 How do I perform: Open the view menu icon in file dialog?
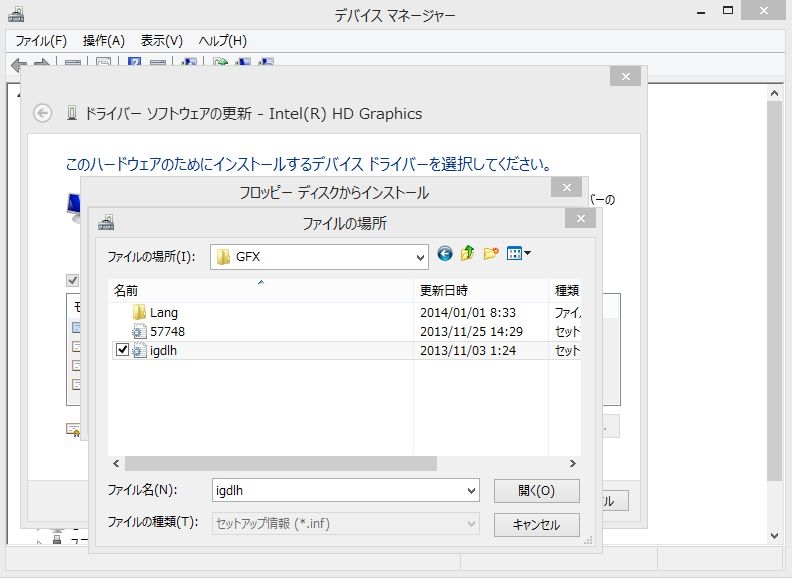[518, 253]
